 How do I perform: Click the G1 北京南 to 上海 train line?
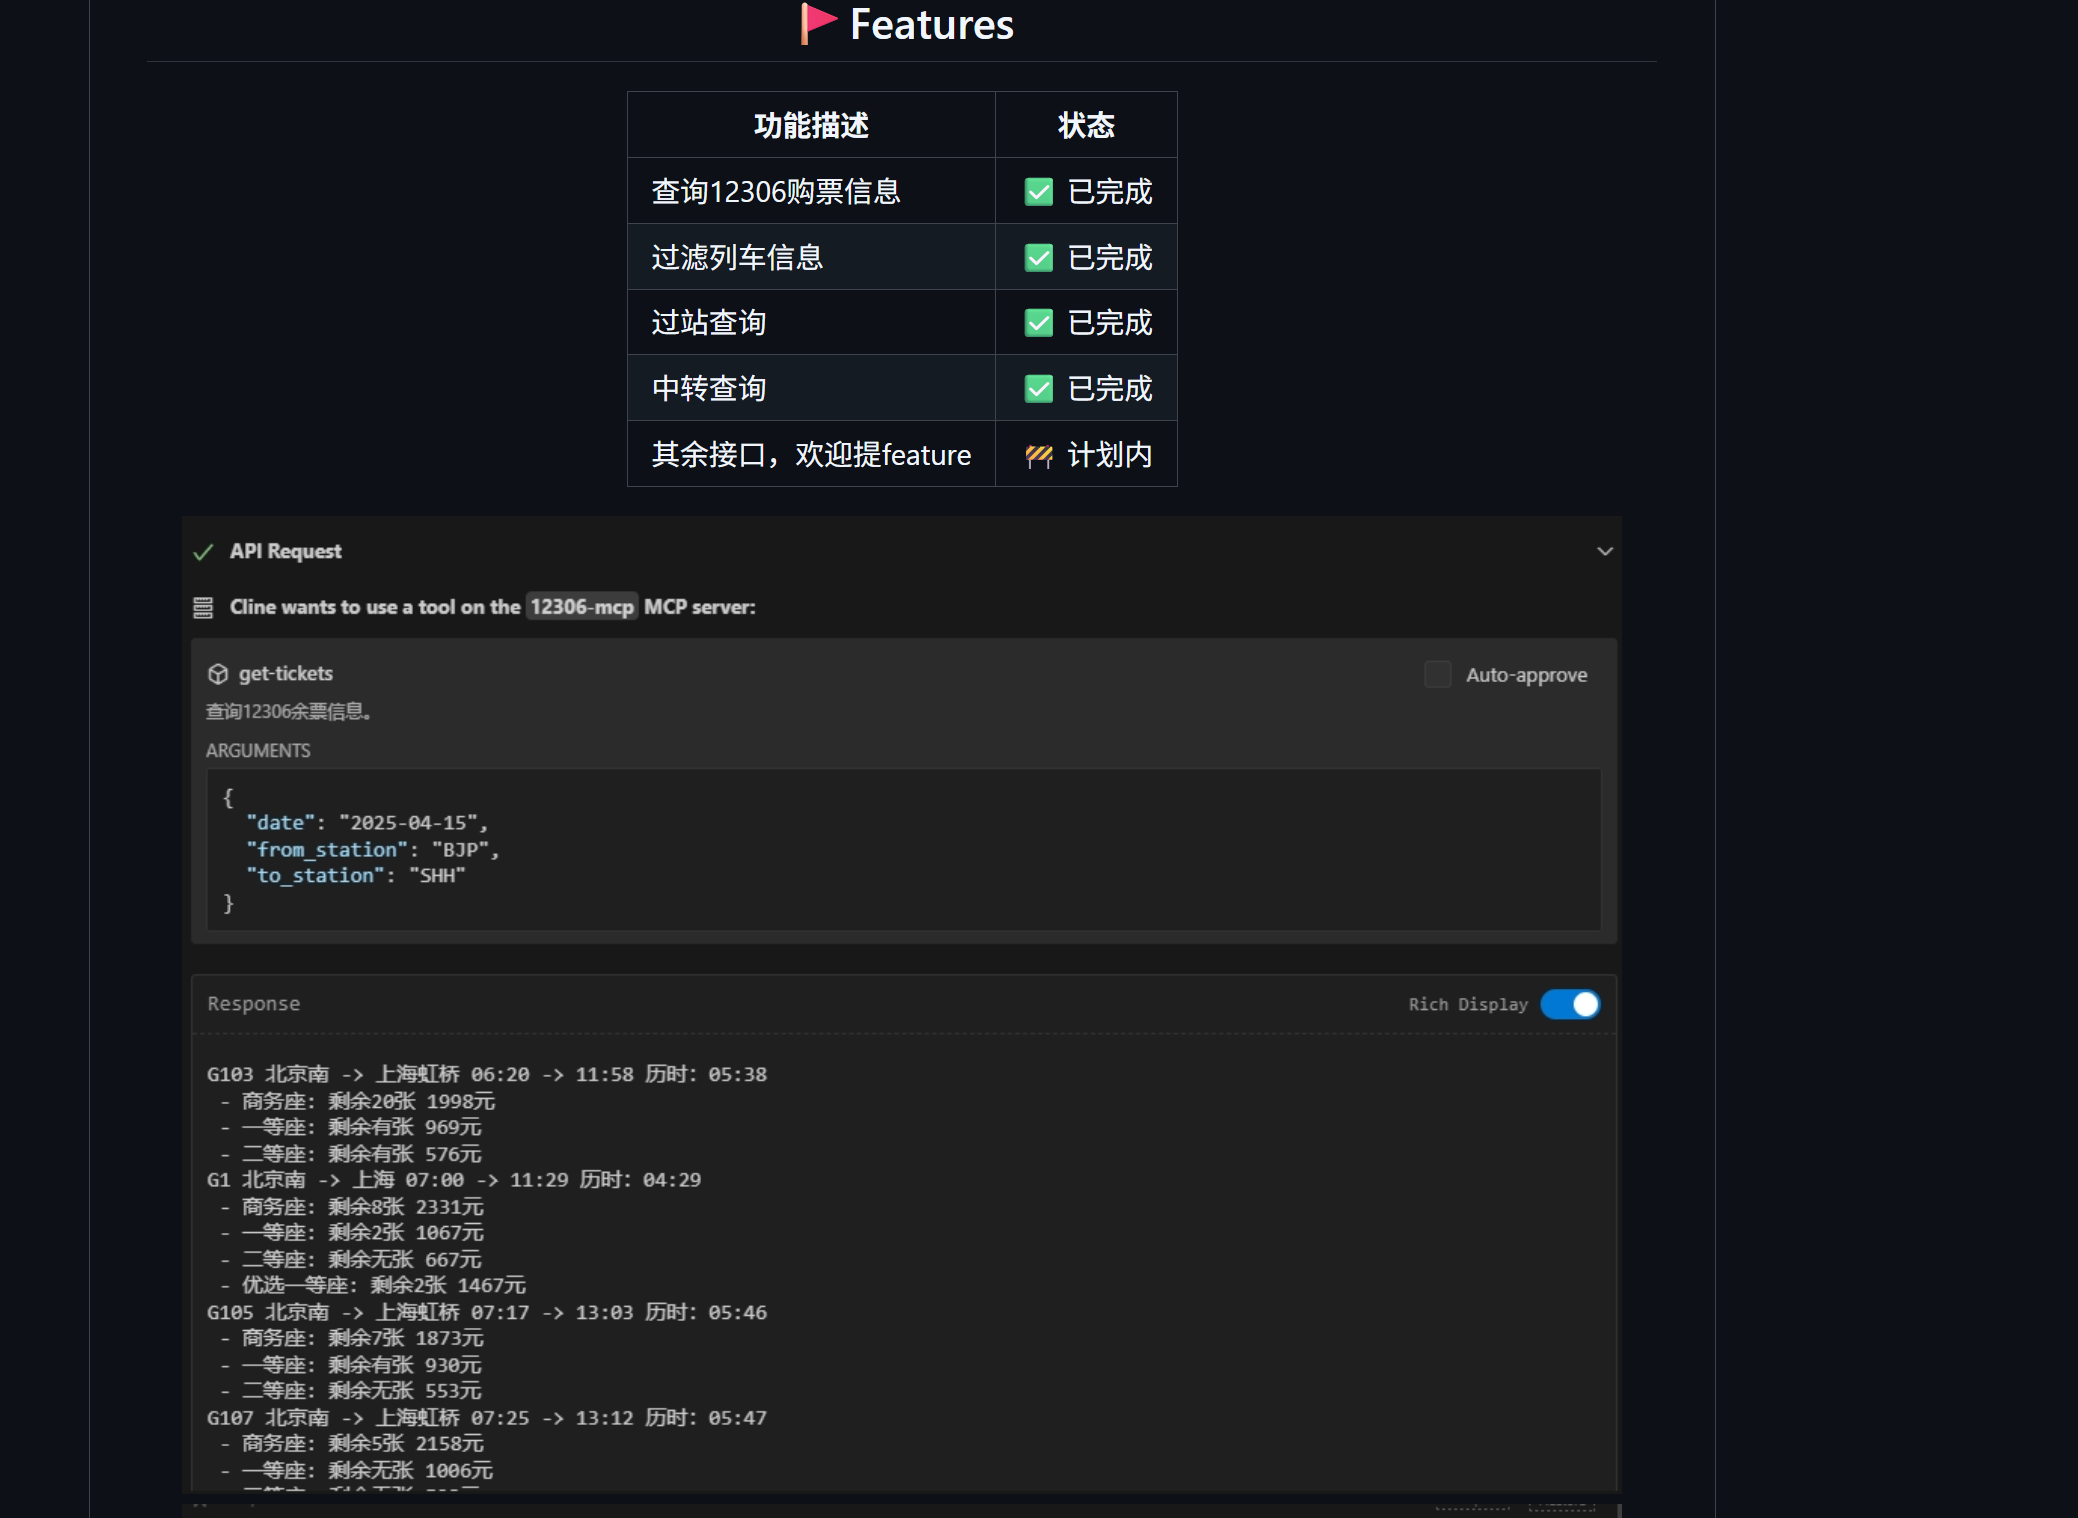pos(454,1180)
